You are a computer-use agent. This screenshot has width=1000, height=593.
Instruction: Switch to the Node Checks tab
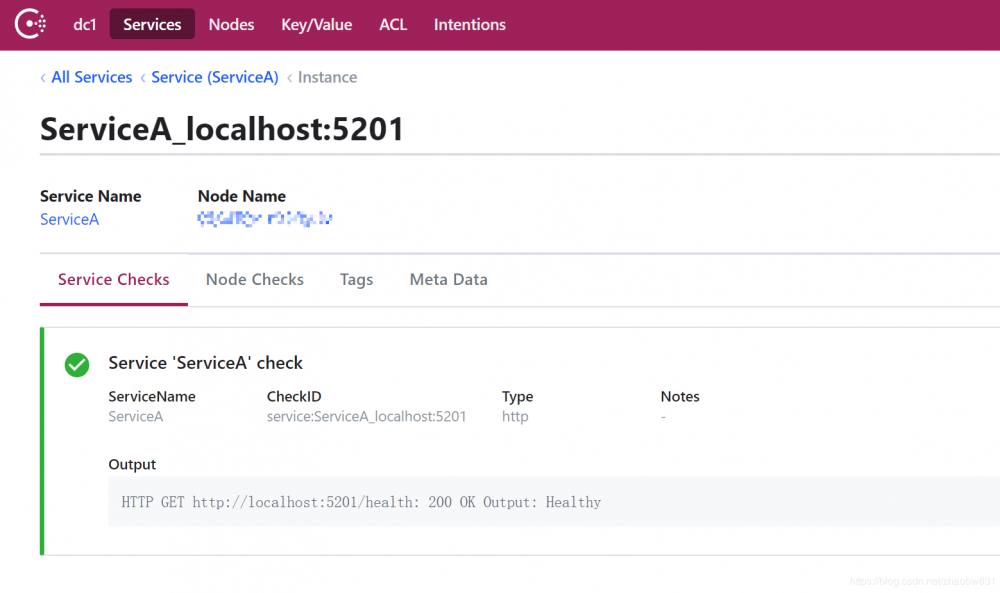click(254, 280)
